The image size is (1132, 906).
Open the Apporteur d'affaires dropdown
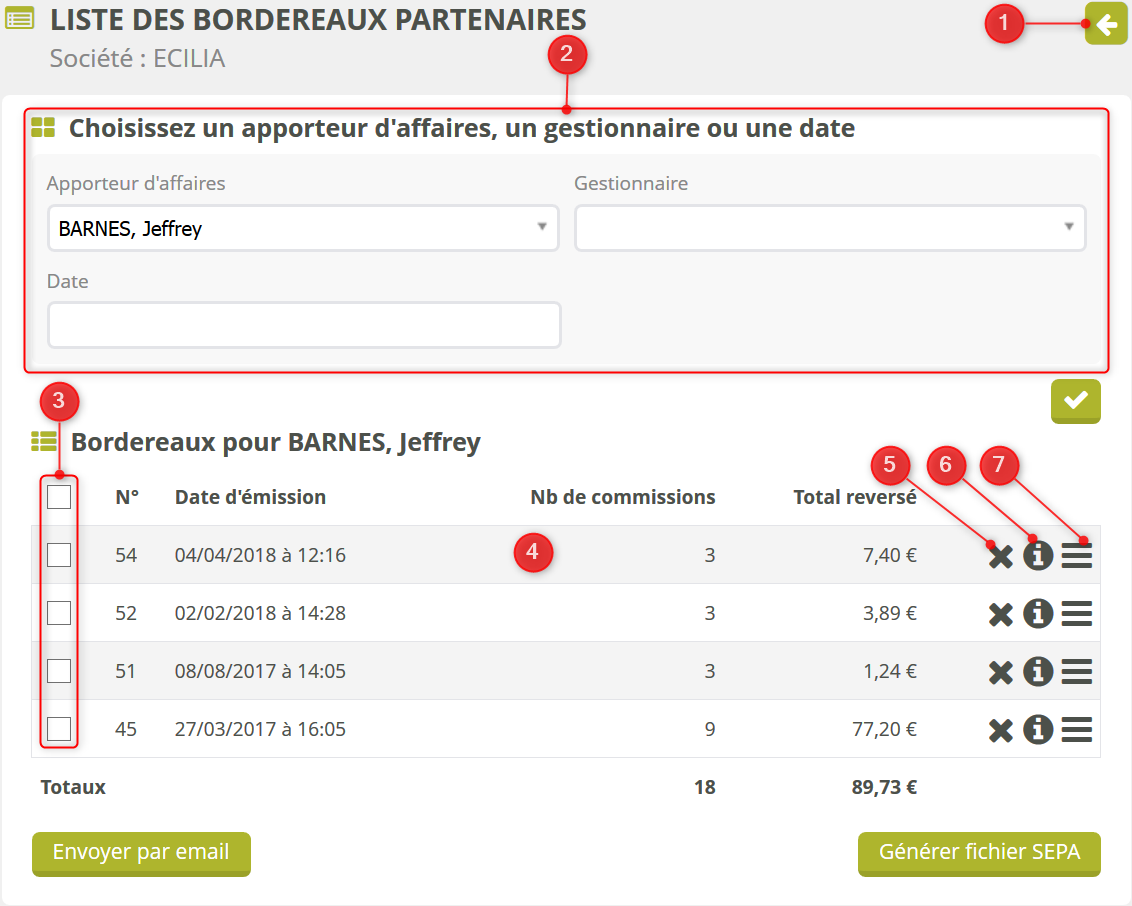pos(303,228)
